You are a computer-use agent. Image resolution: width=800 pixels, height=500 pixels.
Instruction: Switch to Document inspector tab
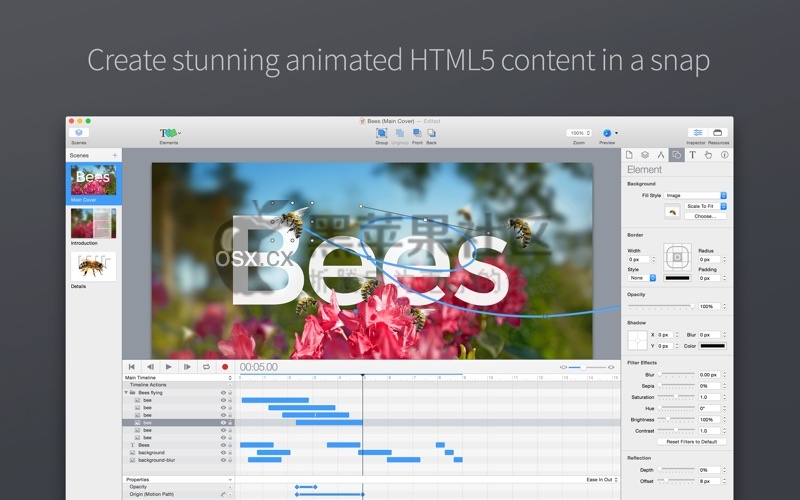(x=629, y=155)
